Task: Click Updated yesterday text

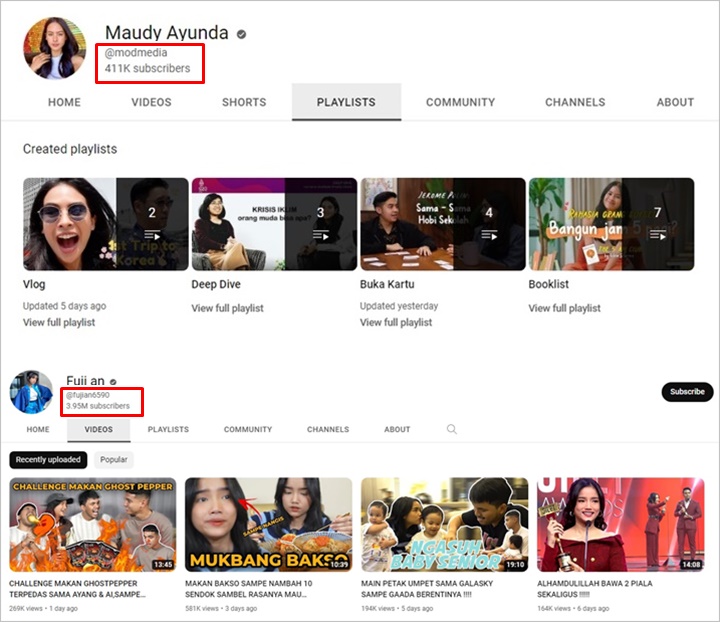Action: (399, 306)
